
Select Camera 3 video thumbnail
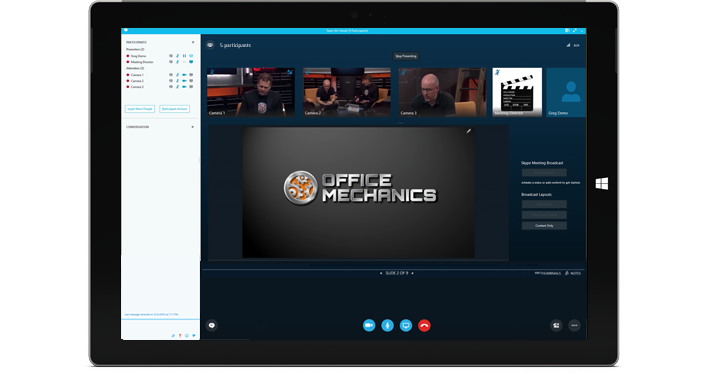[442, 92]
